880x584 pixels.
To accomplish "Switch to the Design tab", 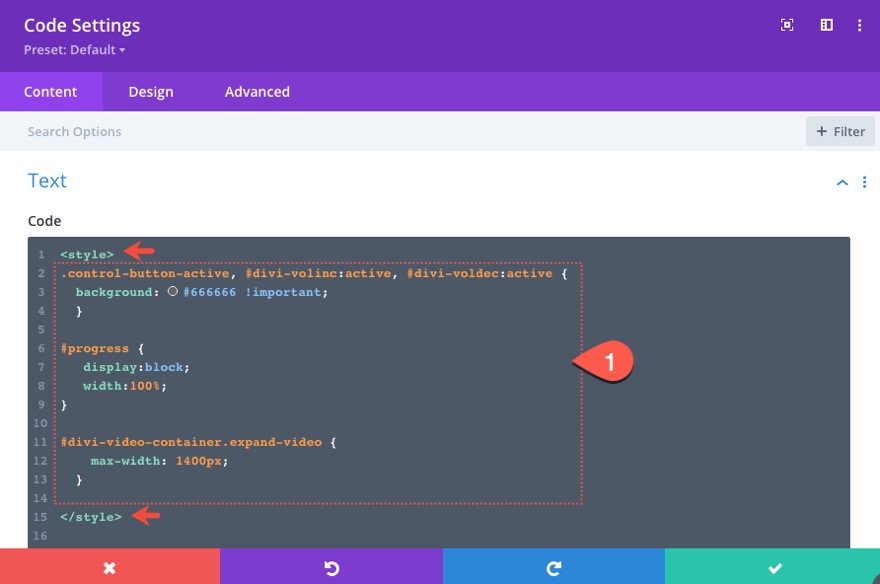I will [x=150, y=91].
